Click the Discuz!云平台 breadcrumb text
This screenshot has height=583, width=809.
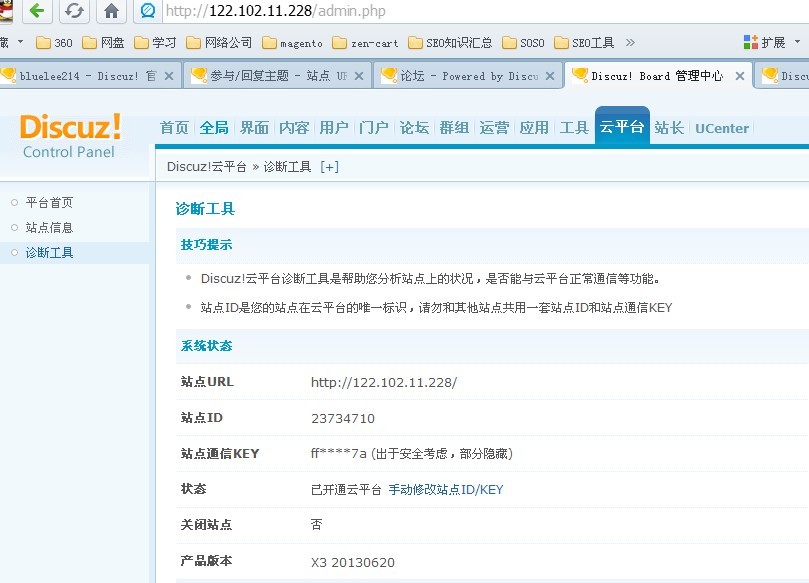click(x=206, y=167)
